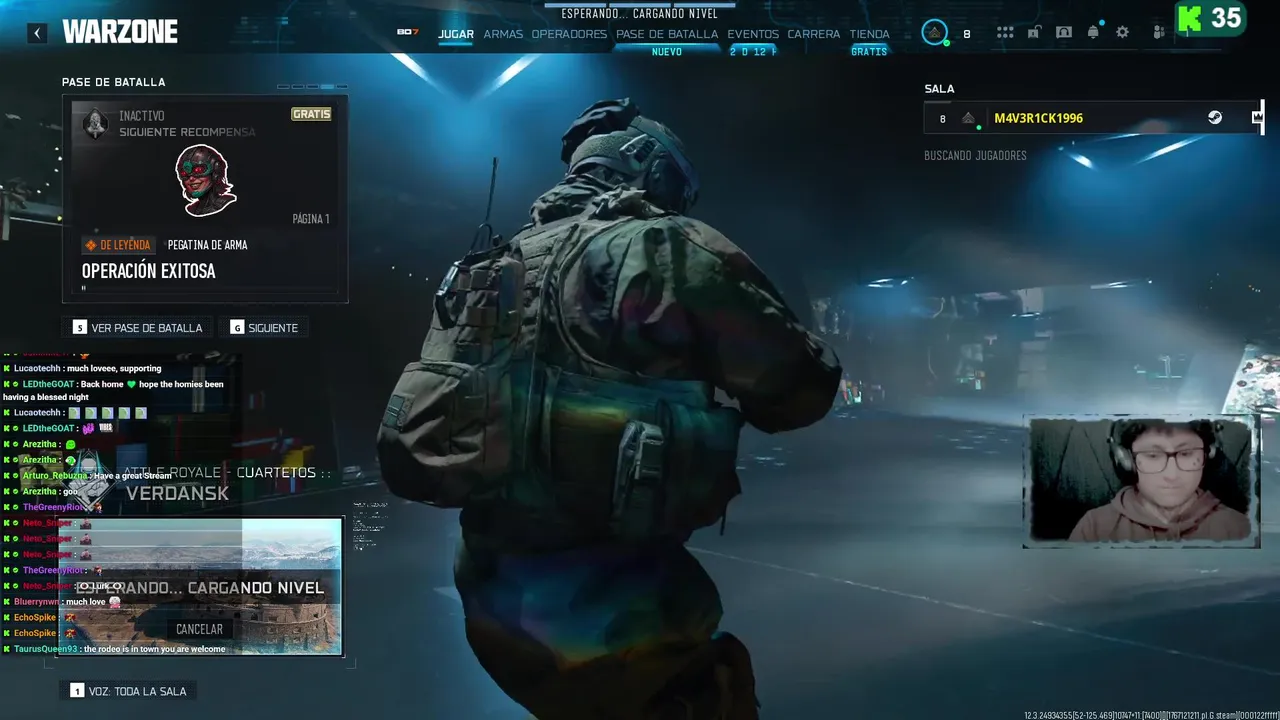The width and height of the screenshot is (1280, 720).
Task: Click the battle pass page indicator dashes
Action: coord(312,87)
